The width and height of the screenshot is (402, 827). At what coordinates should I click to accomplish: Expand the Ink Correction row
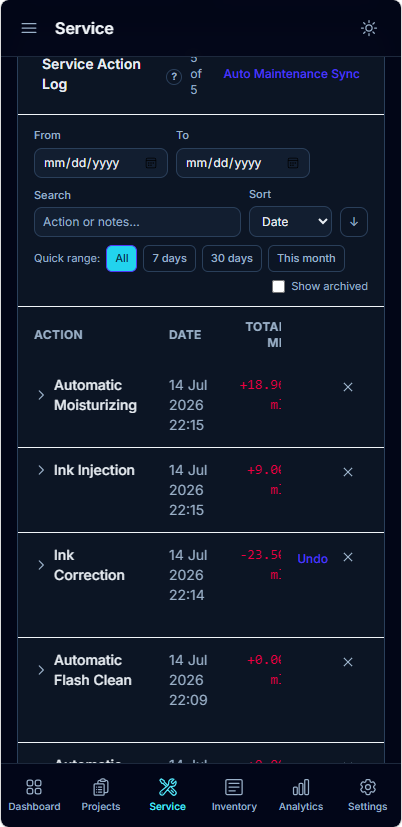pos(41,565)
